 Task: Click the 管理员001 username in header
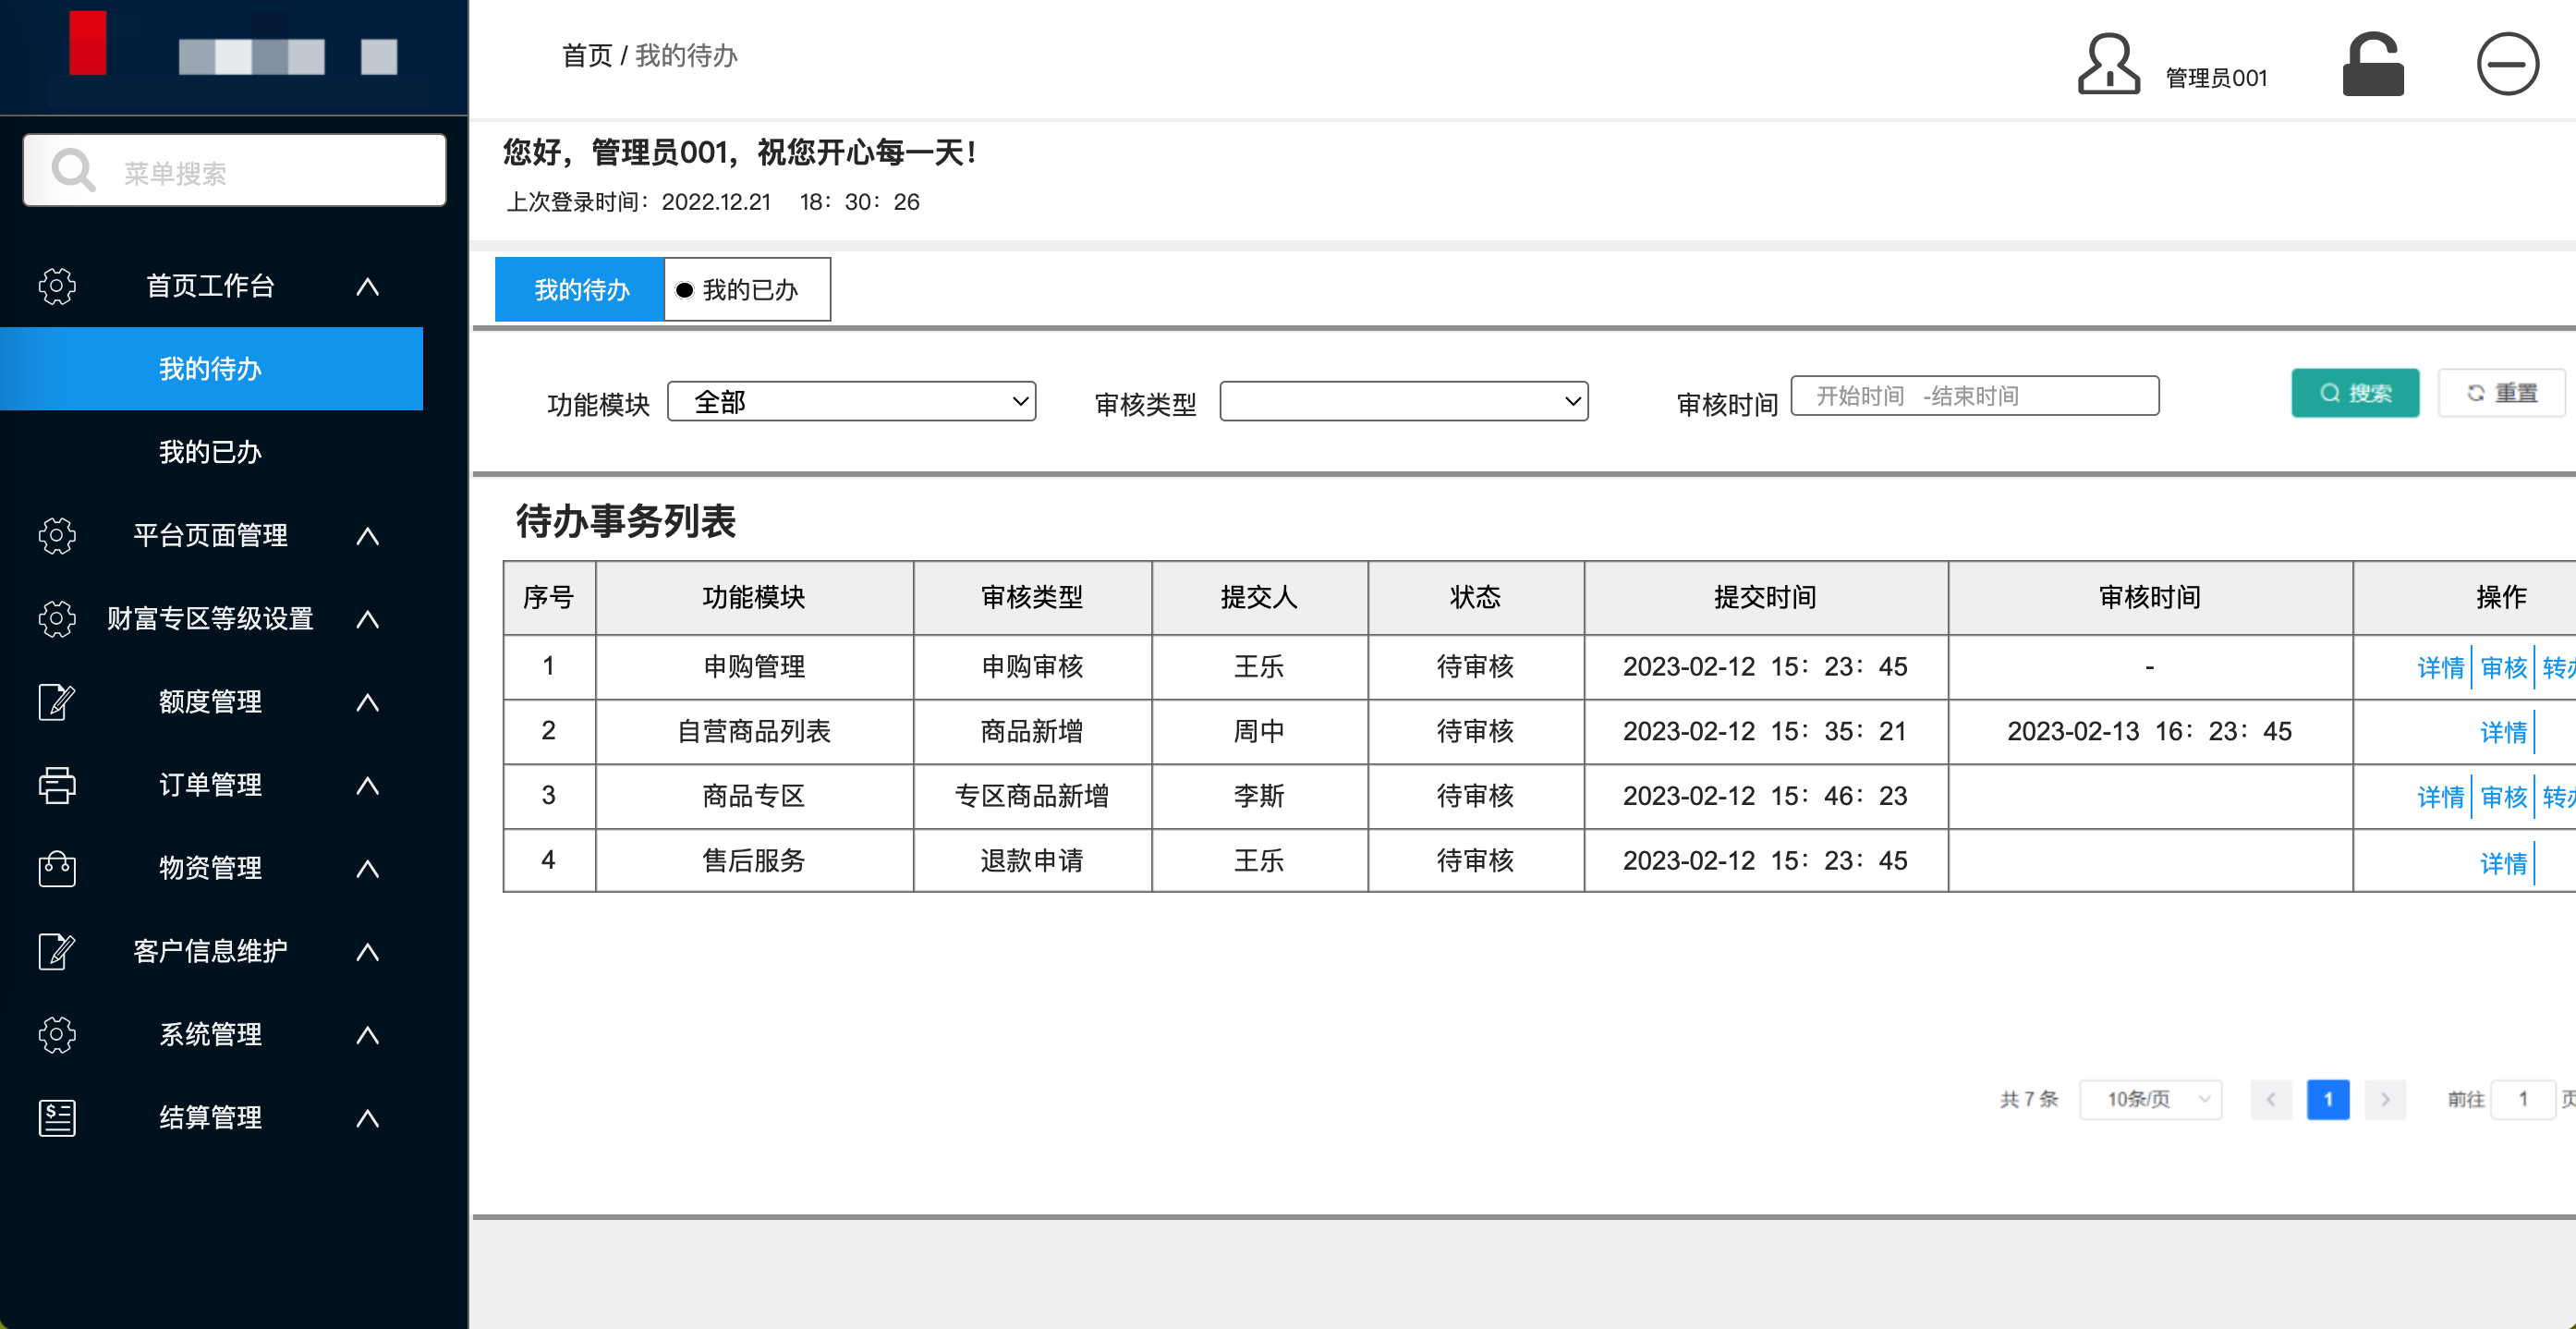click(x=2215, y=78)
